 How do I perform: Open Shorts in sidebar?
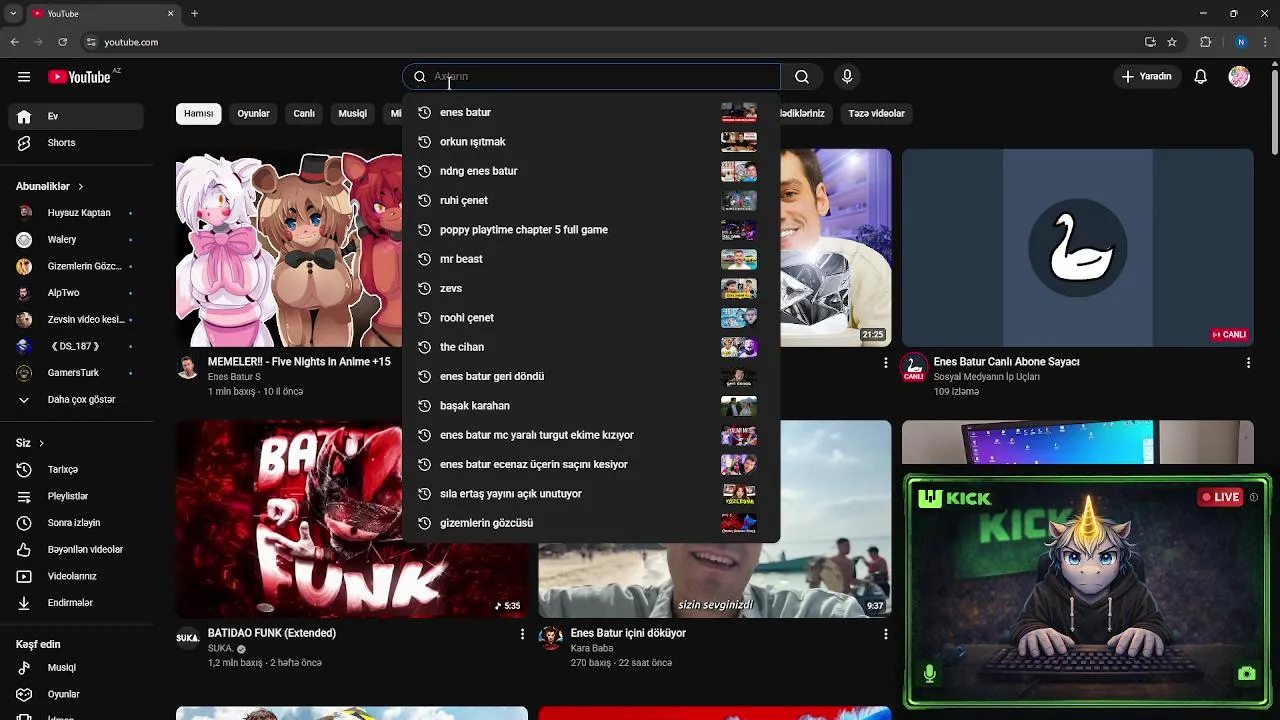(76, 143)
